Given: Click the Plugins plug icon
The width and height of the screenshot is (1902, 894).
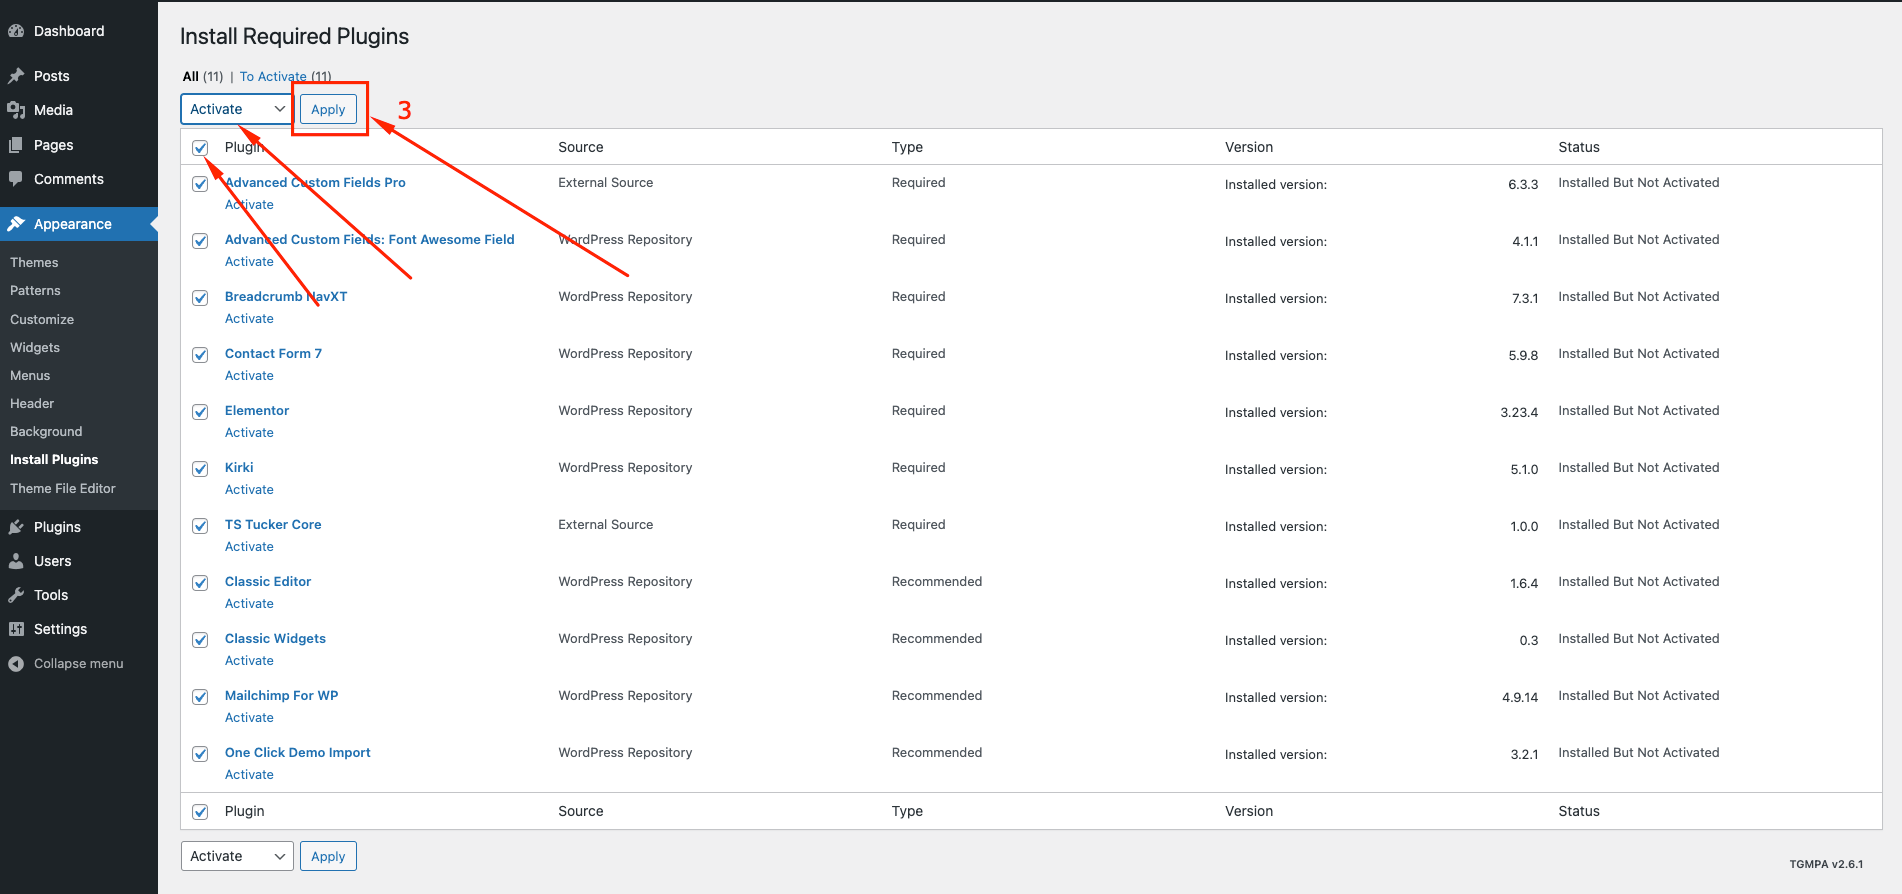Looking at the screenshot, I should [16, 527].
